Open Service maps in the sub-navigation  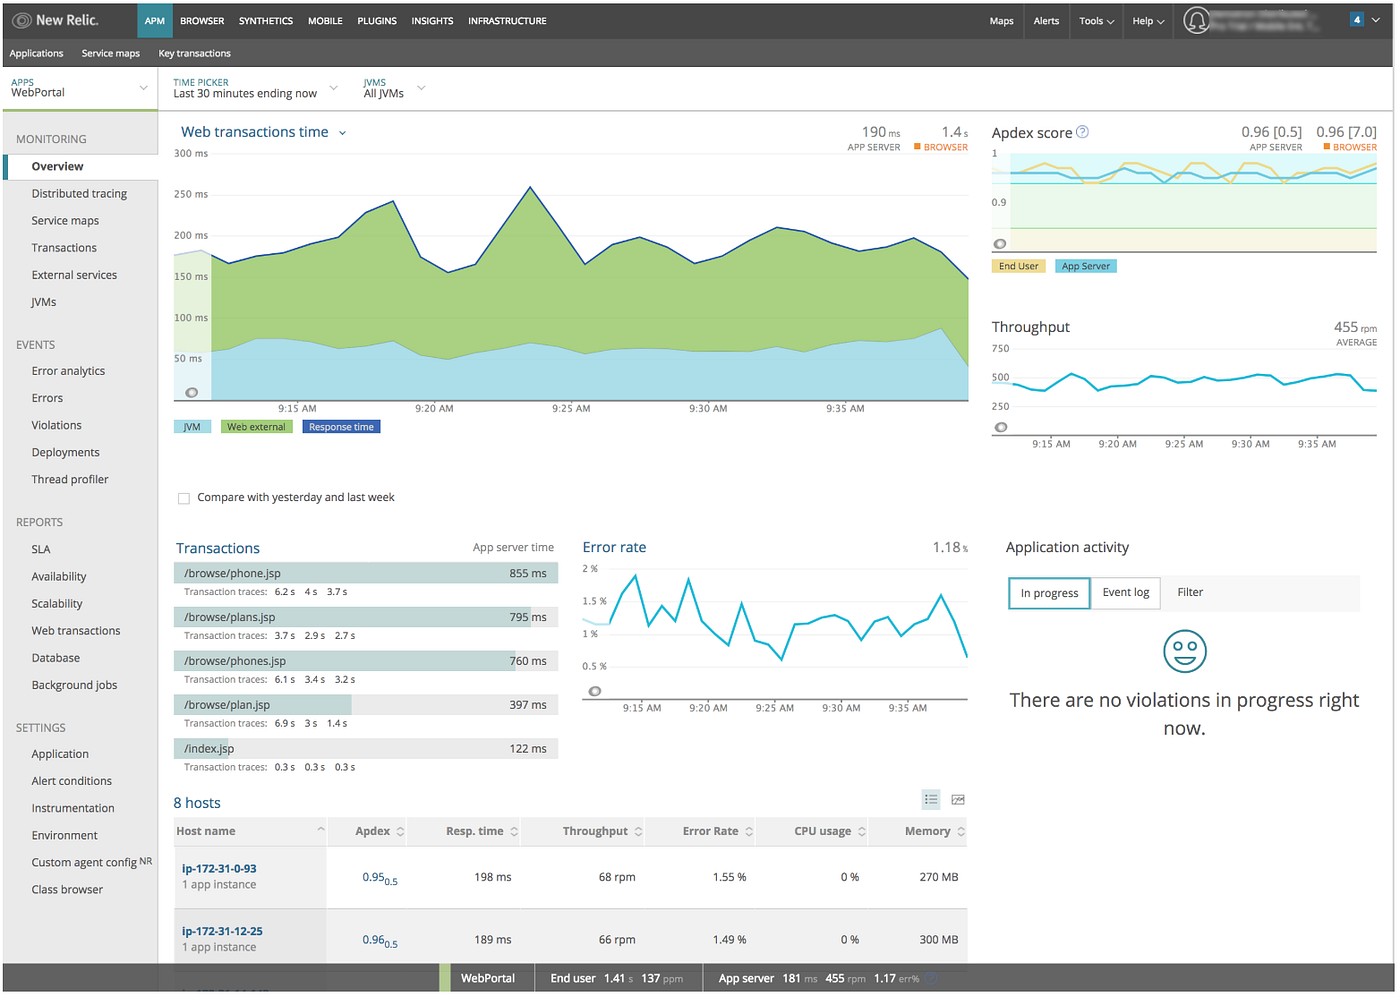(x=110, y=54)
